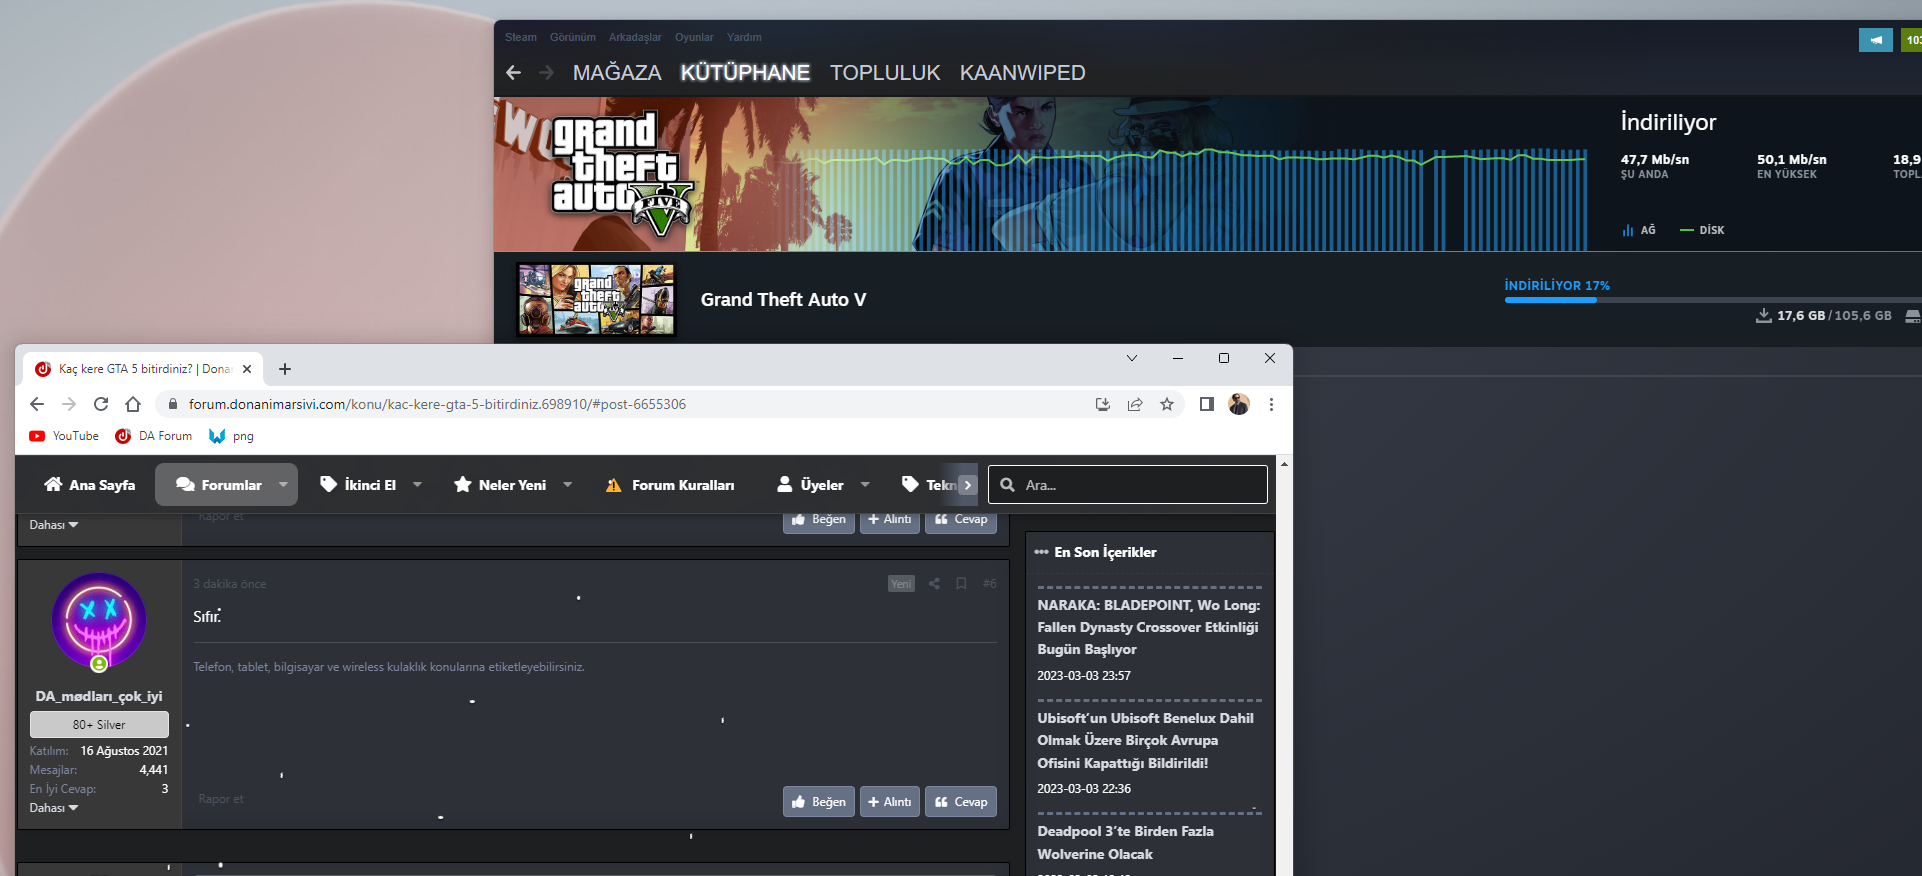The image size is (1922, 876).
Task: View site information via lock icon
Action: [x=173, y=404]
